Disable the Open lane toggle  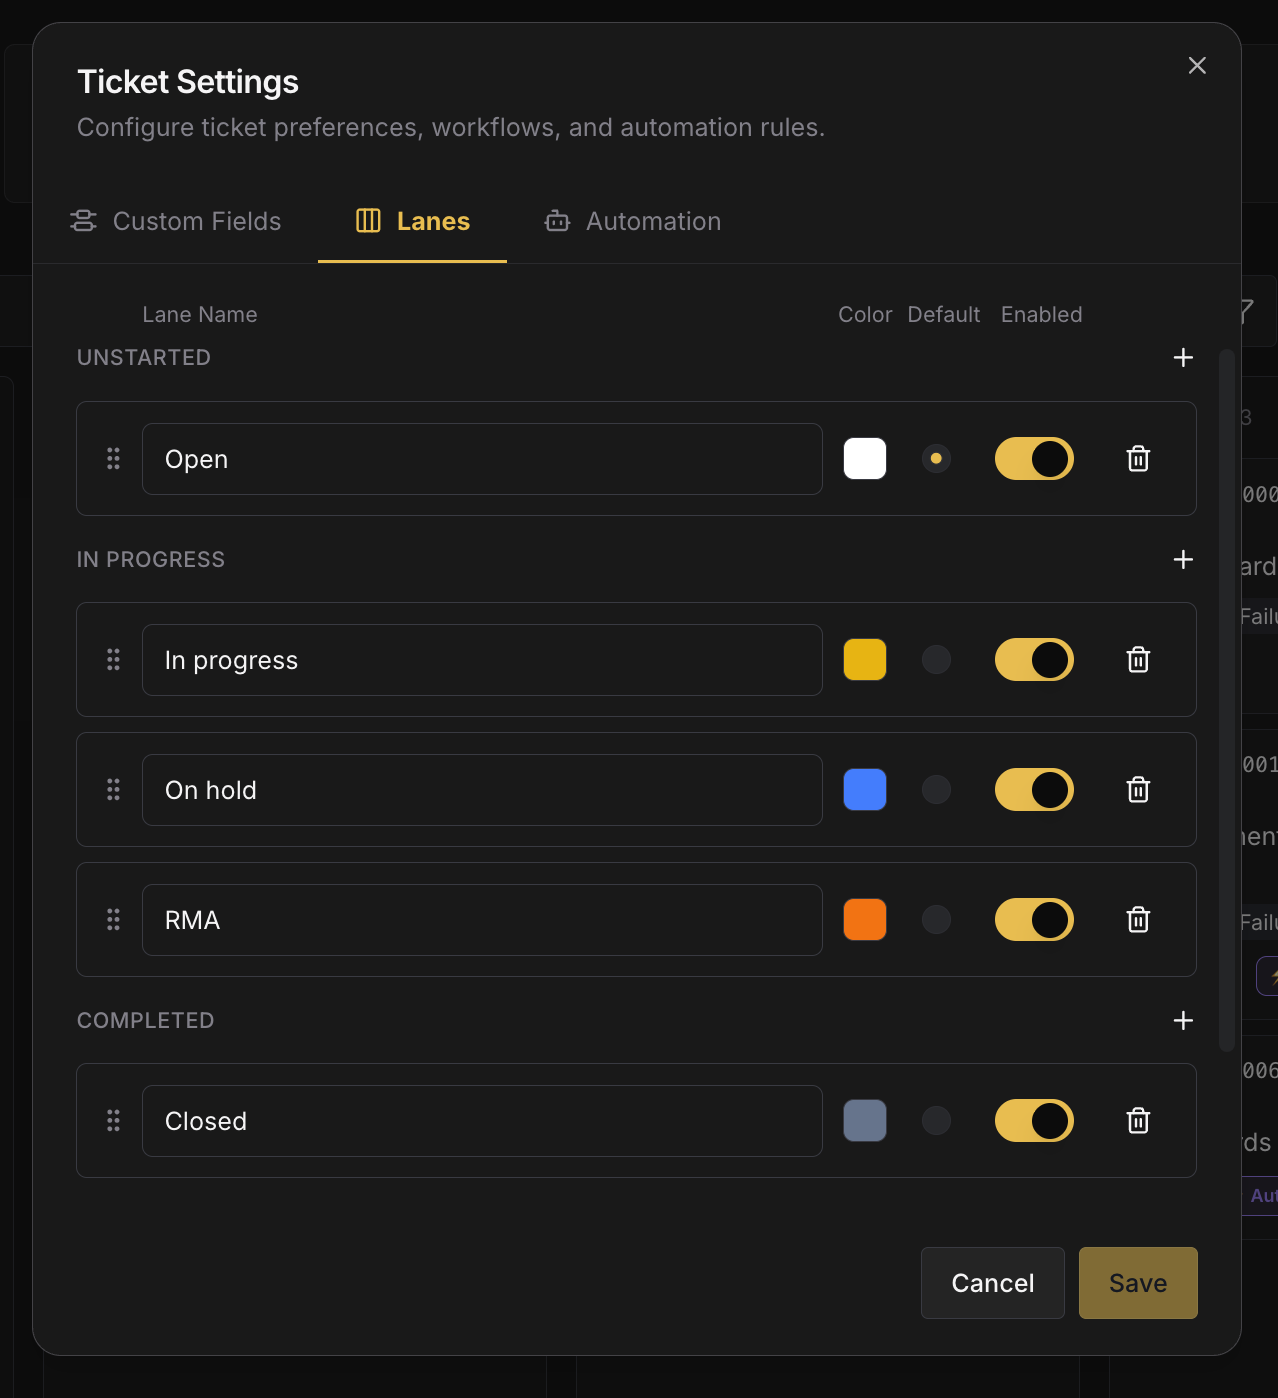[x=1034, y=459]
